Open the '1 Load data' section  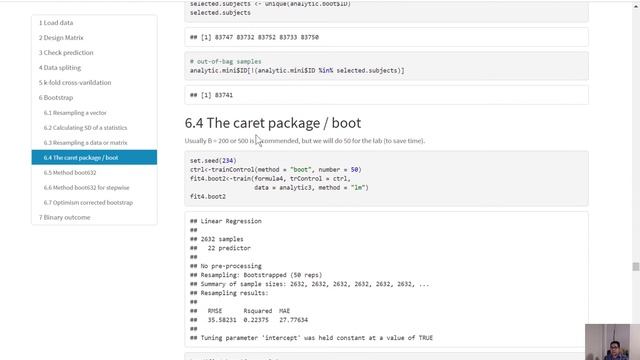[56, 23]
